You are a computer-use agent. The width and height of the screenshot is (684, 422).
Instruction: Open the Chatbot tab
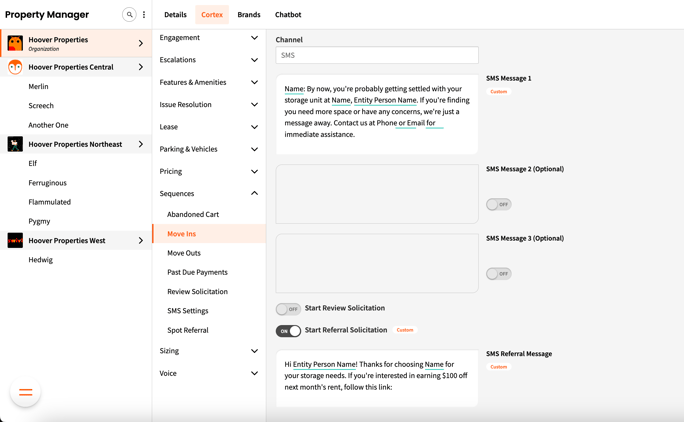tap(288, 15)
